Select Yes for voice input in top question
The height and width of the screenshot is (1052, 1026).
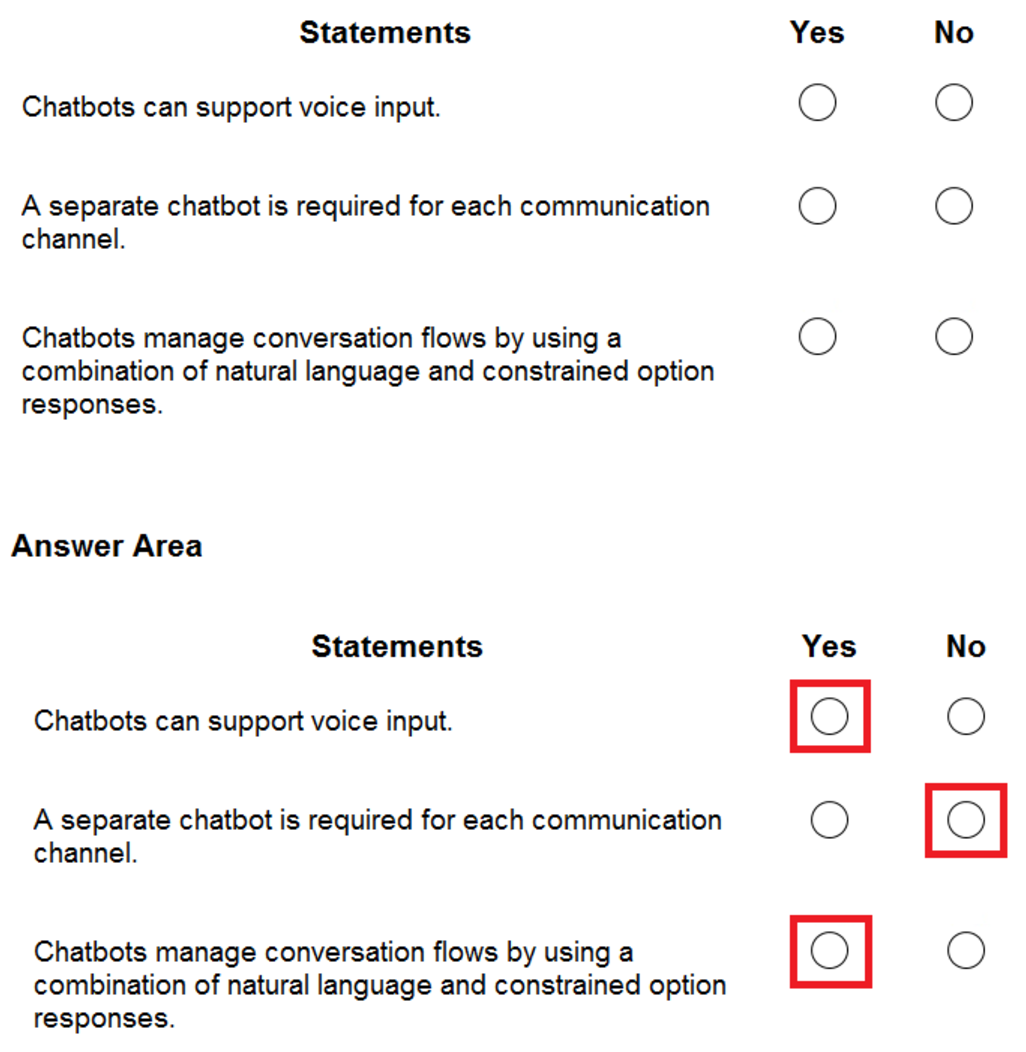pos(817,103)
